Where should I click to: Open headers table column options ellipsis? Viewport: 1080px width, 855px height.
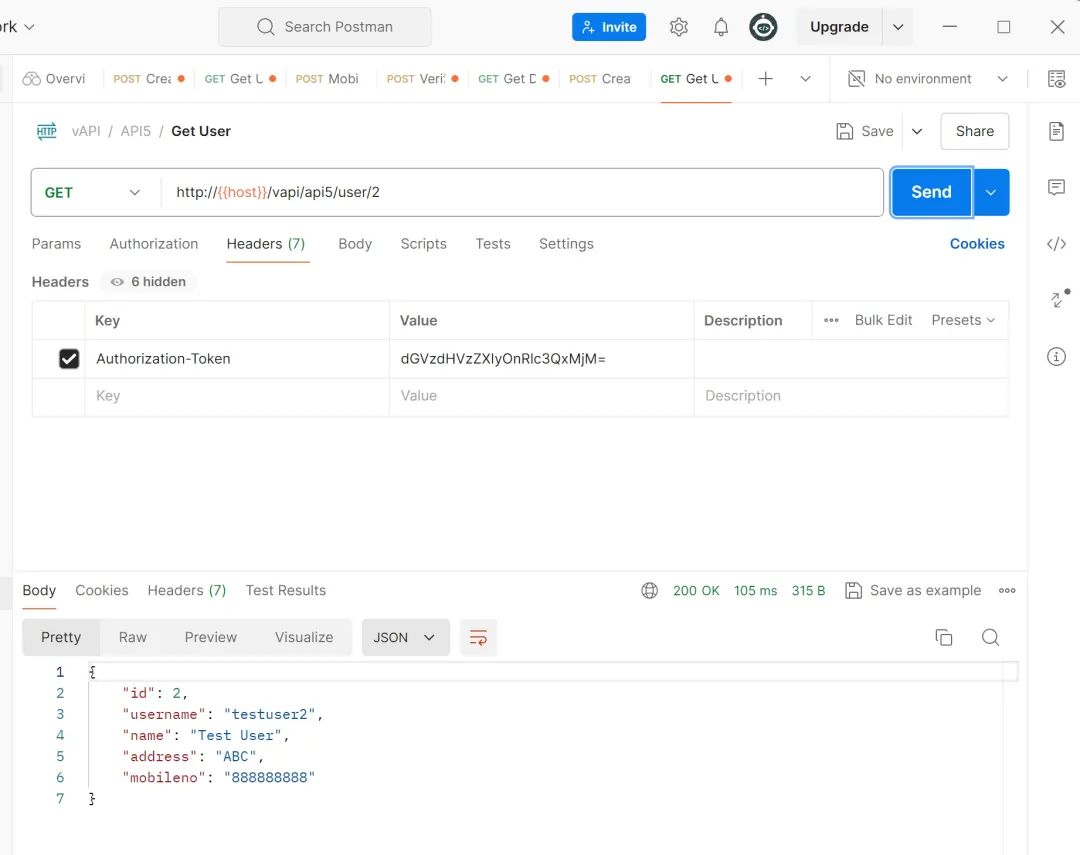point(831,320)
